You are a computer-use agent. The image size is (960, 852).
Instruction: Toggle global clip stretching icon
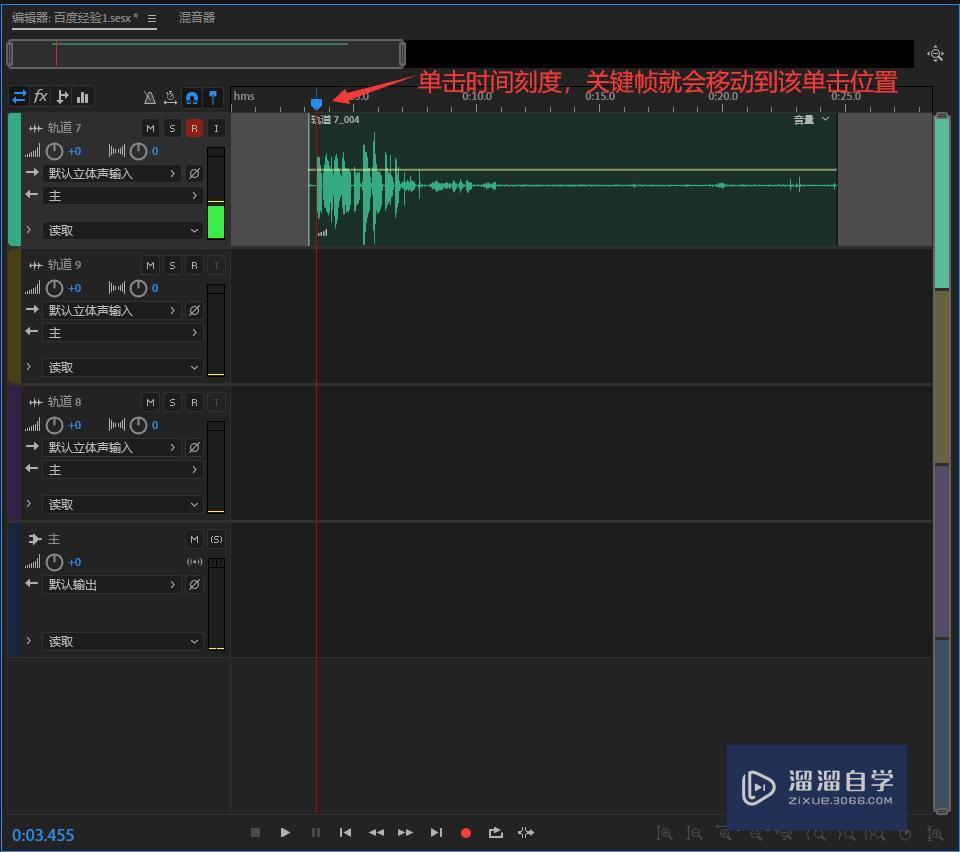point(170,97)
